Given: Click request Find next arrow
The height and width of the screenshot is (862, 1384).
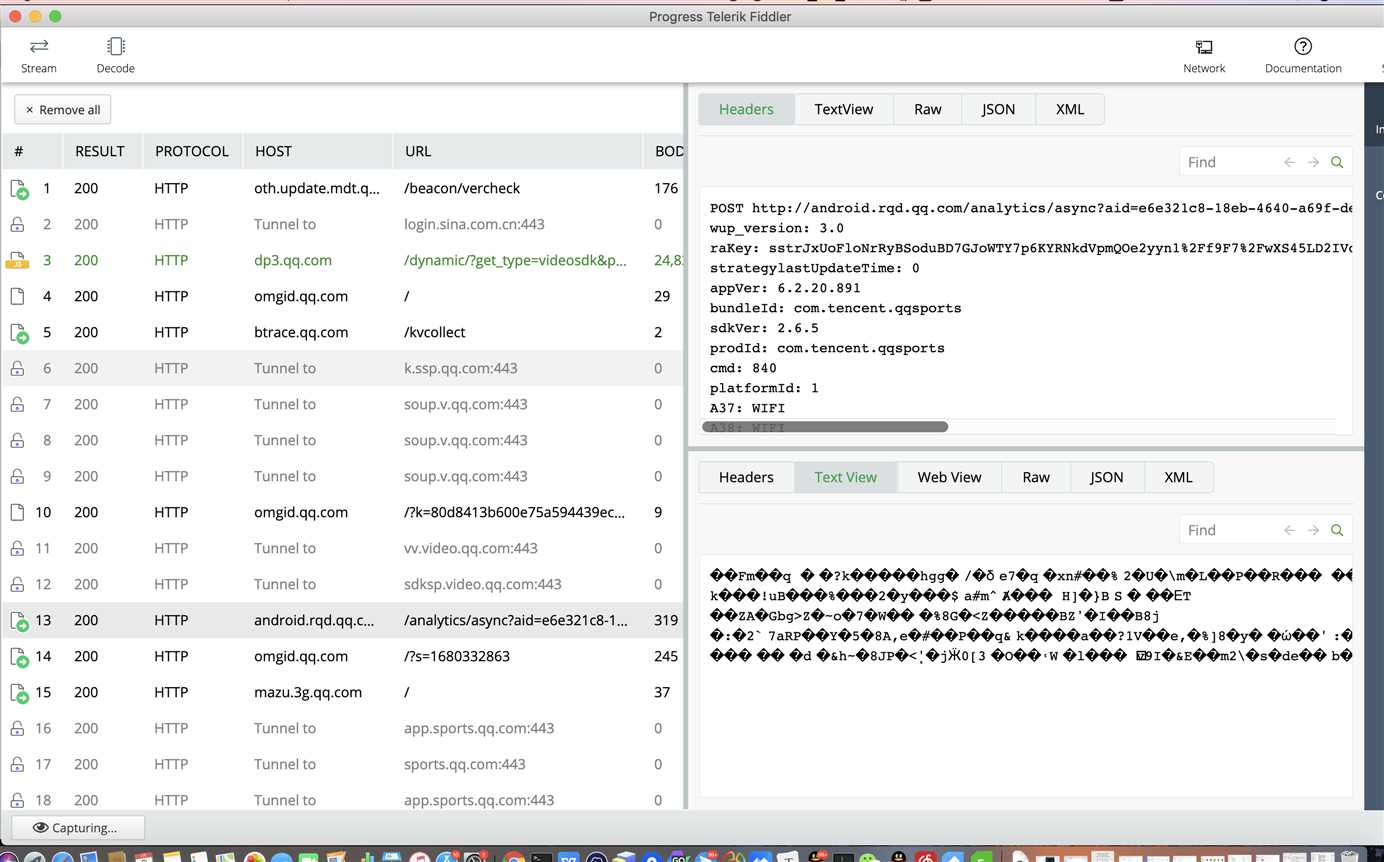Looking at the screenshot, I should pos(1313,162).
